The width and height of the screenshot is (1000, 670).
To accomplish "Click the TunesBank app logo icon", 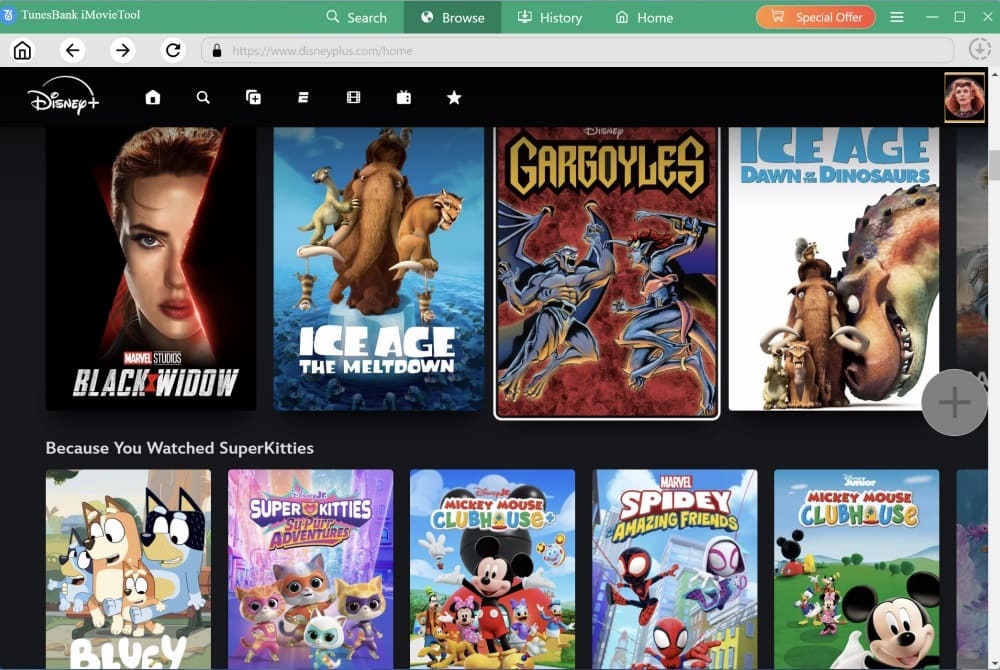I will coord(8,15).
